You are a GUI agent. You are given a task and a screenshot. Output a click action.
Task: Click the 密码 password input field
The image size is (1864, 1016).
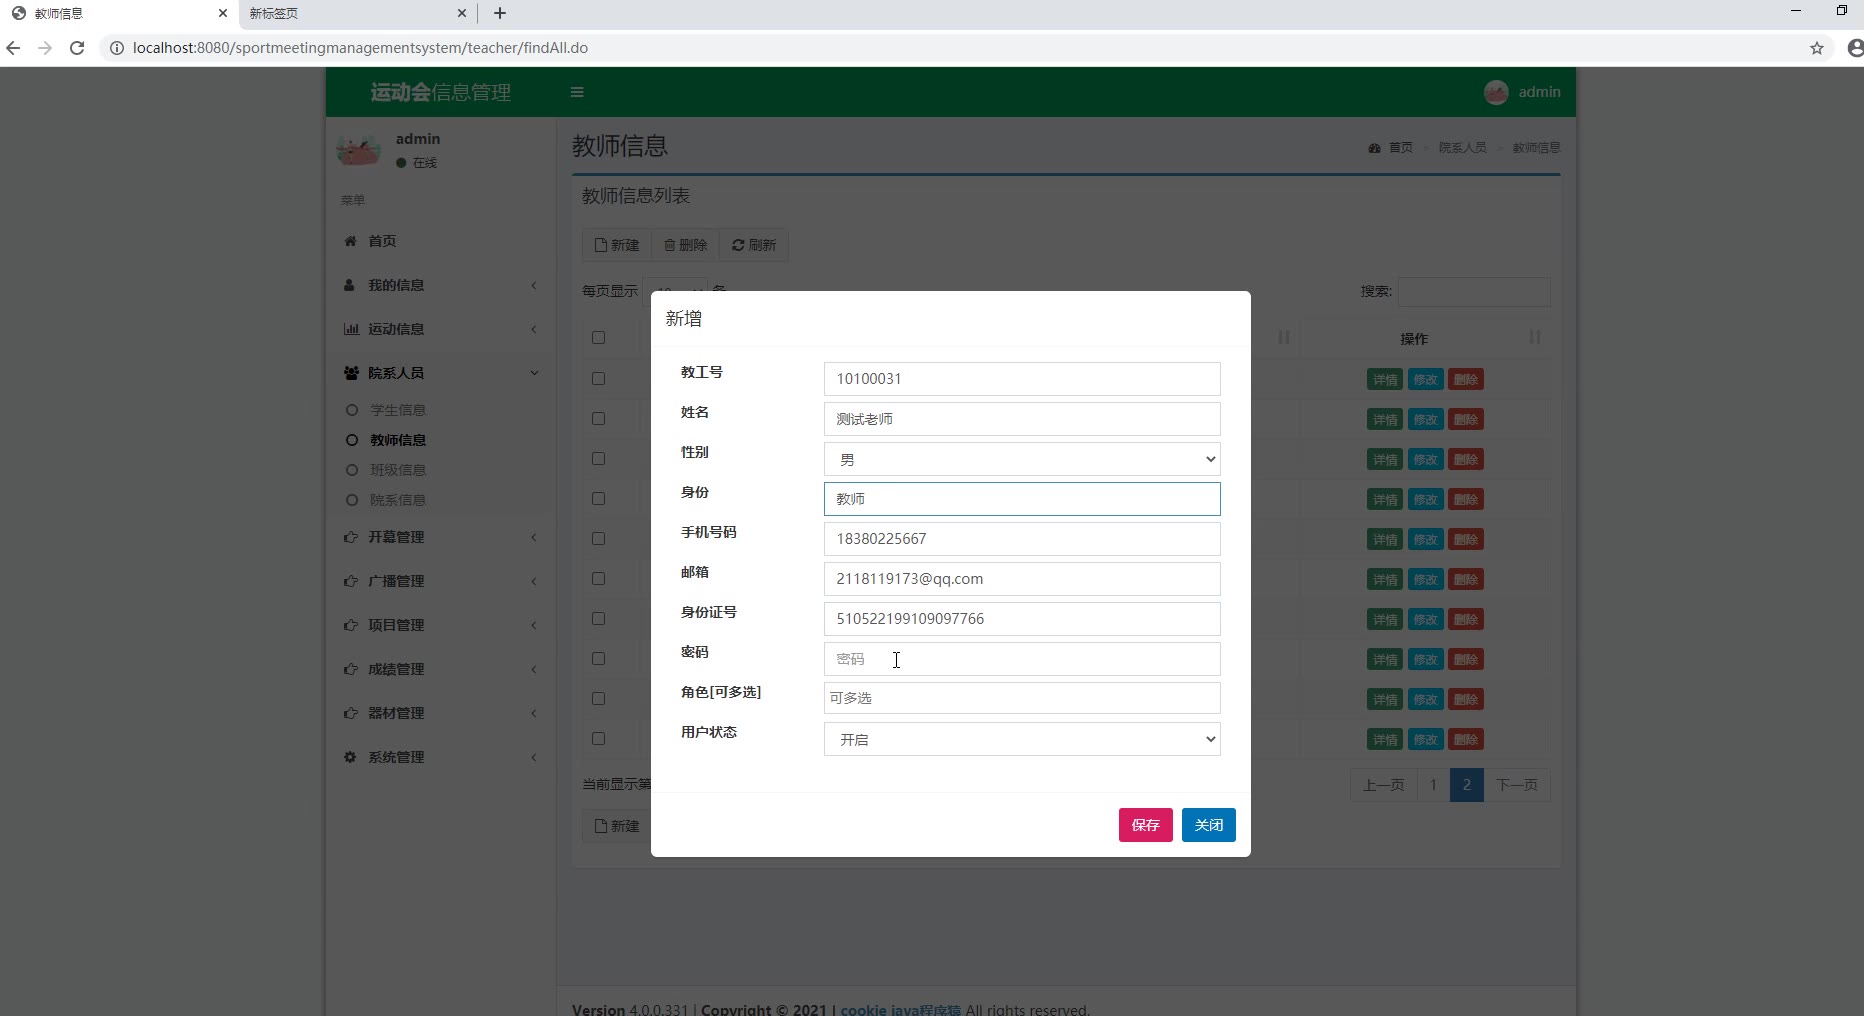(1022, 659)
